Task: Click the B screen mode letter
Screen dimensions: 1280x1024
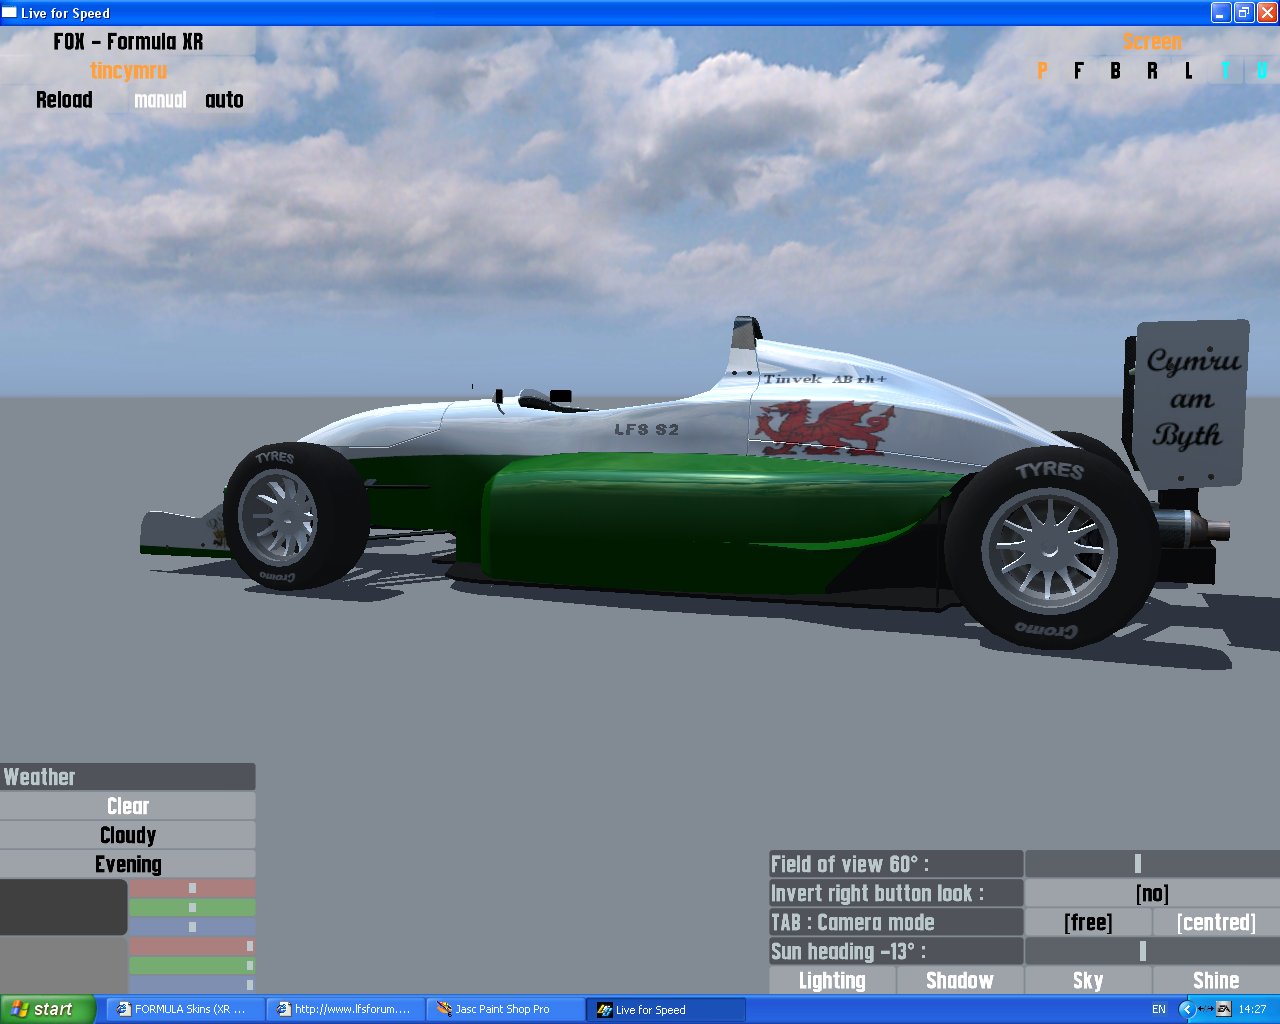Action: click(x=1115, y=71)
